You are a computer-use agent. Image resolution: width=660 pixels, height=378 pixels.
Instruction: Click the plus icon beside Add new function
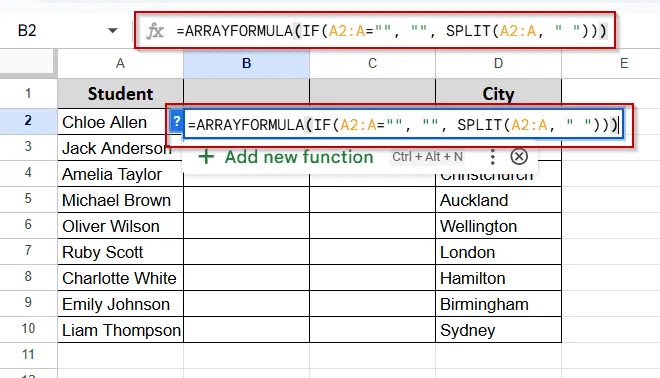click(206, 157)
